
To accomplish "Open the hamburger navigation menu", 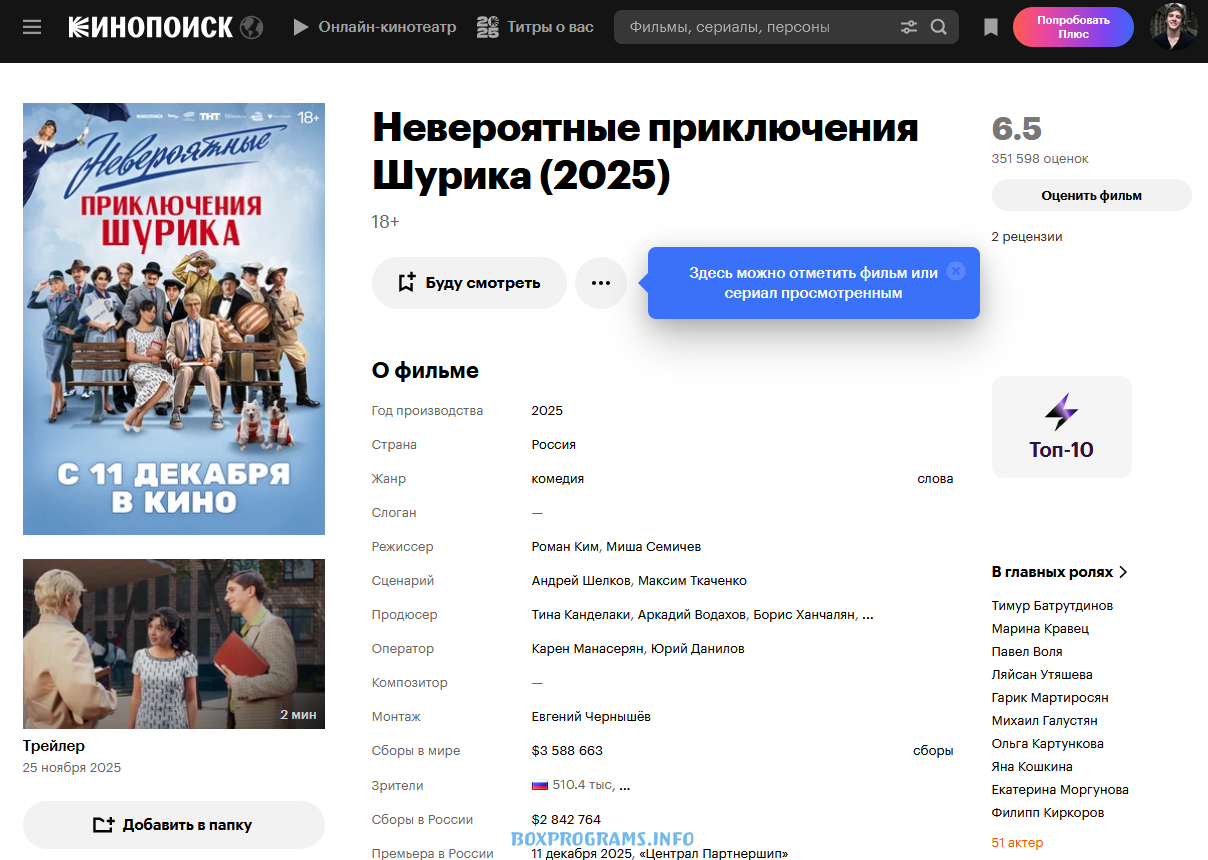I will (x=32, y=27).
